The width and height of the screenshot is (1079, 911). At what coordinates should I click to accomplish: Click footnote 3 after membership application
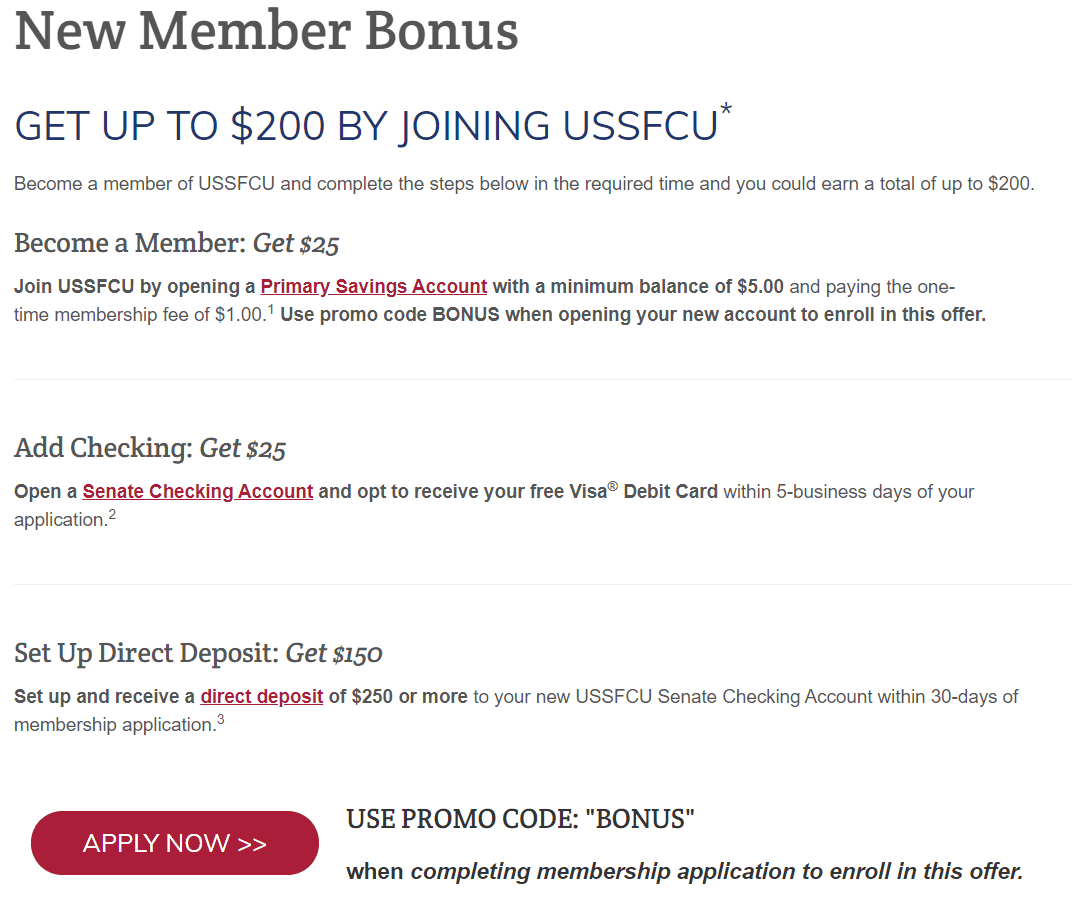pyautogui.click(x=221, y=720)
